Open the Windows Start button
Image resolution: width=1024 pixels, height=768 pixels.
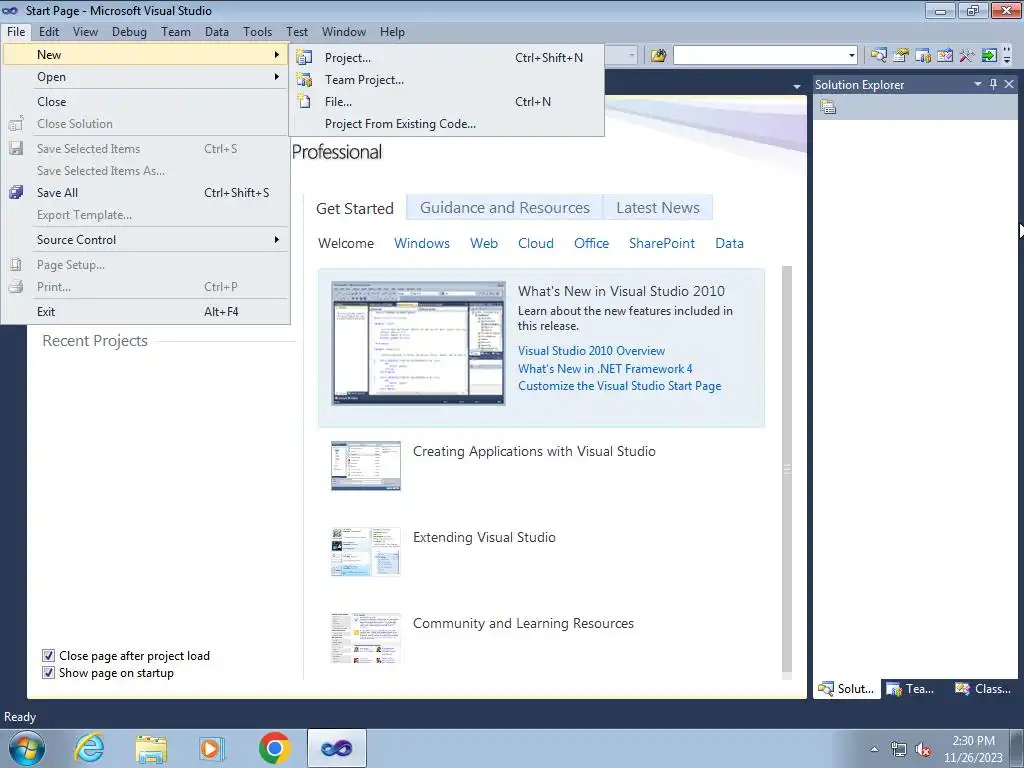click(27, 748)
